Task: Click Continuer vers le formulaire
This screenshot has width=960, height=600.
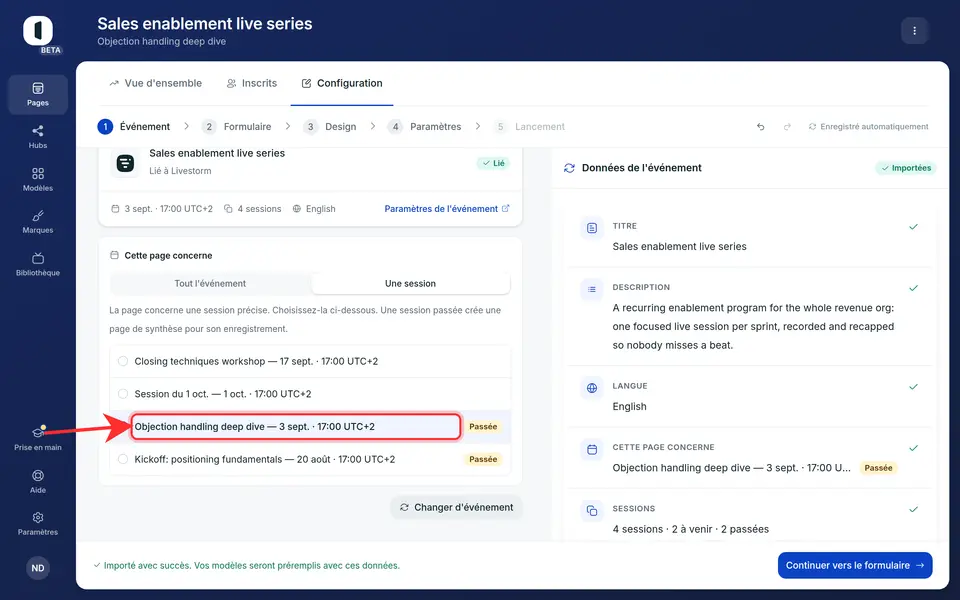Action: click(855, 566)
